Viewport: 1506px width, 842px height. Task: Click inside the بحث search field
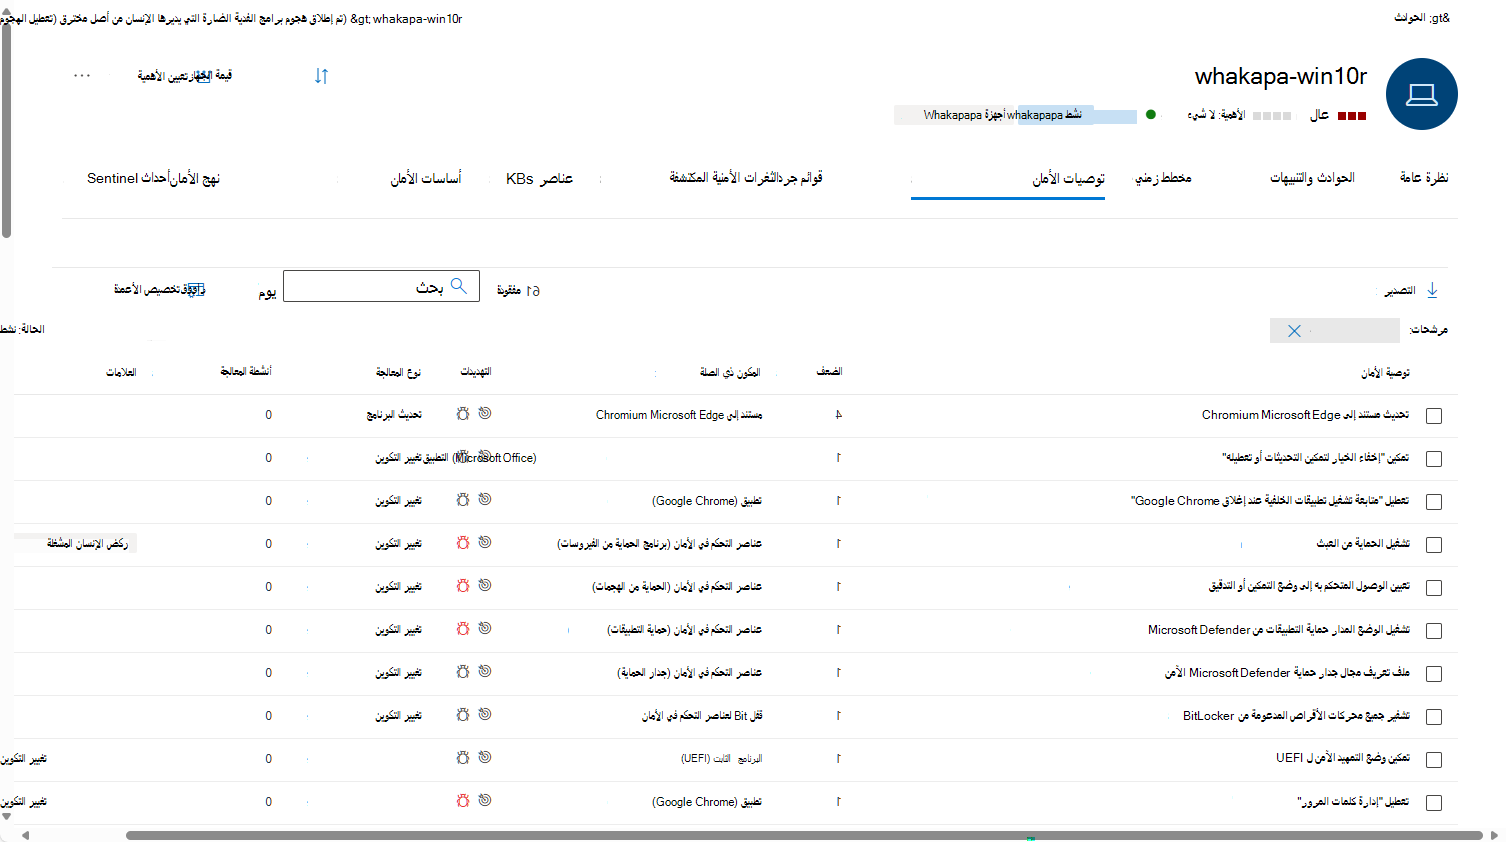coord(381,286)
